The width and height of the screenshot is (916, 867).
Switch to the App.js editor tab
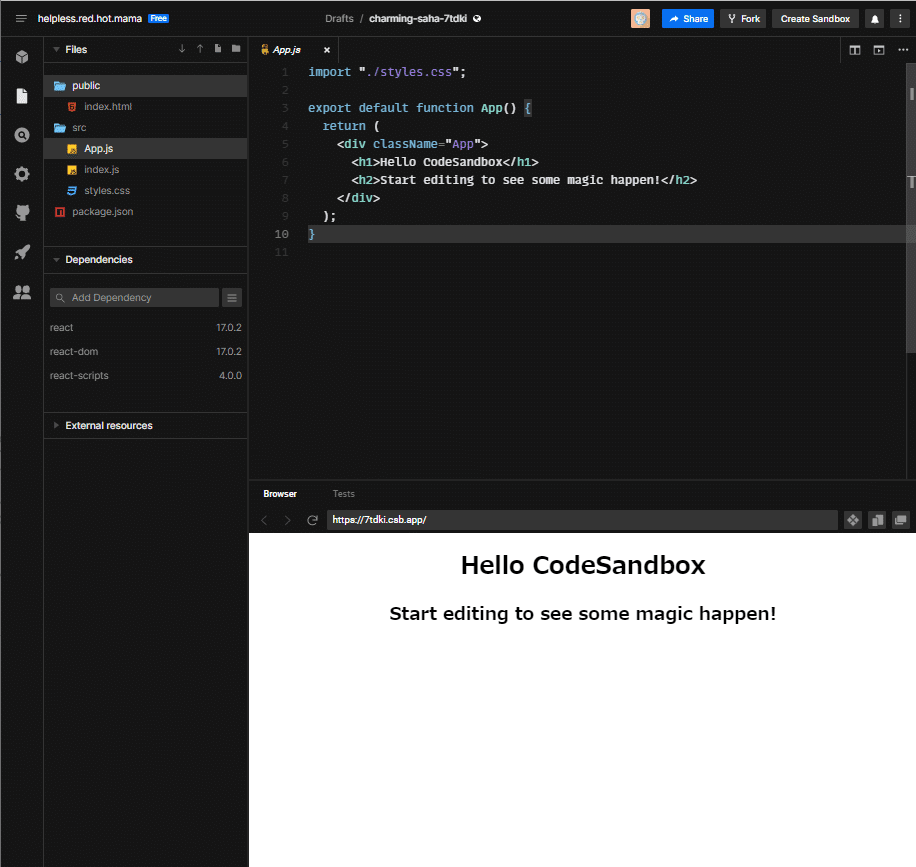[286, 50]
